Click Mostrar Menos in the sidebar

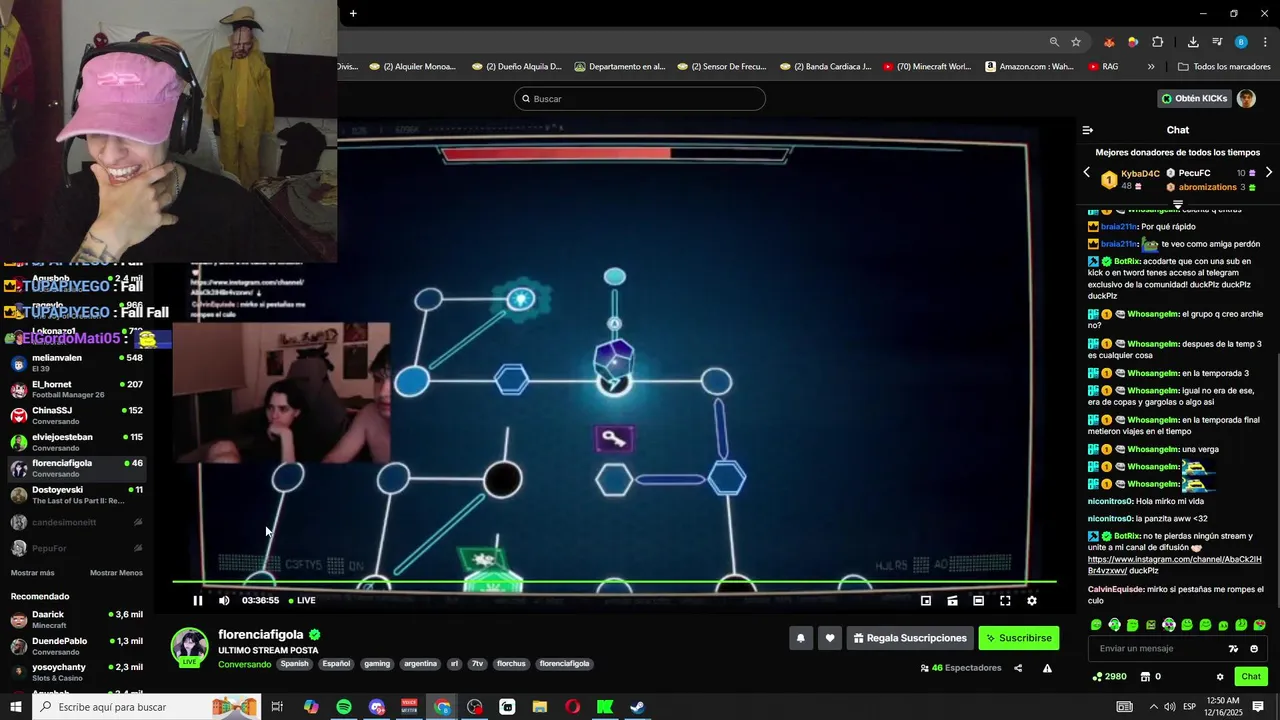pyautogui.click(x=116, y=573)
